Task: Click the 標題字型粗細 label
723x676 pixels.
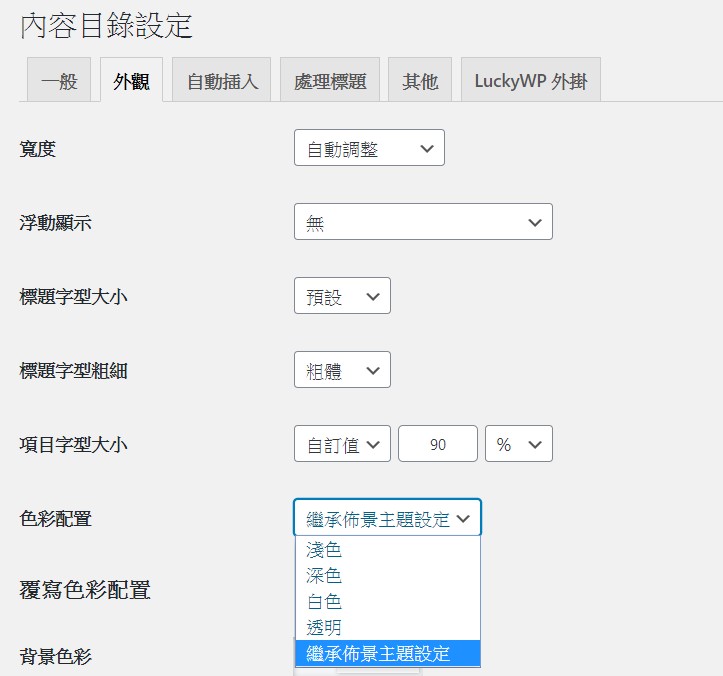Action: coord(73,371)
